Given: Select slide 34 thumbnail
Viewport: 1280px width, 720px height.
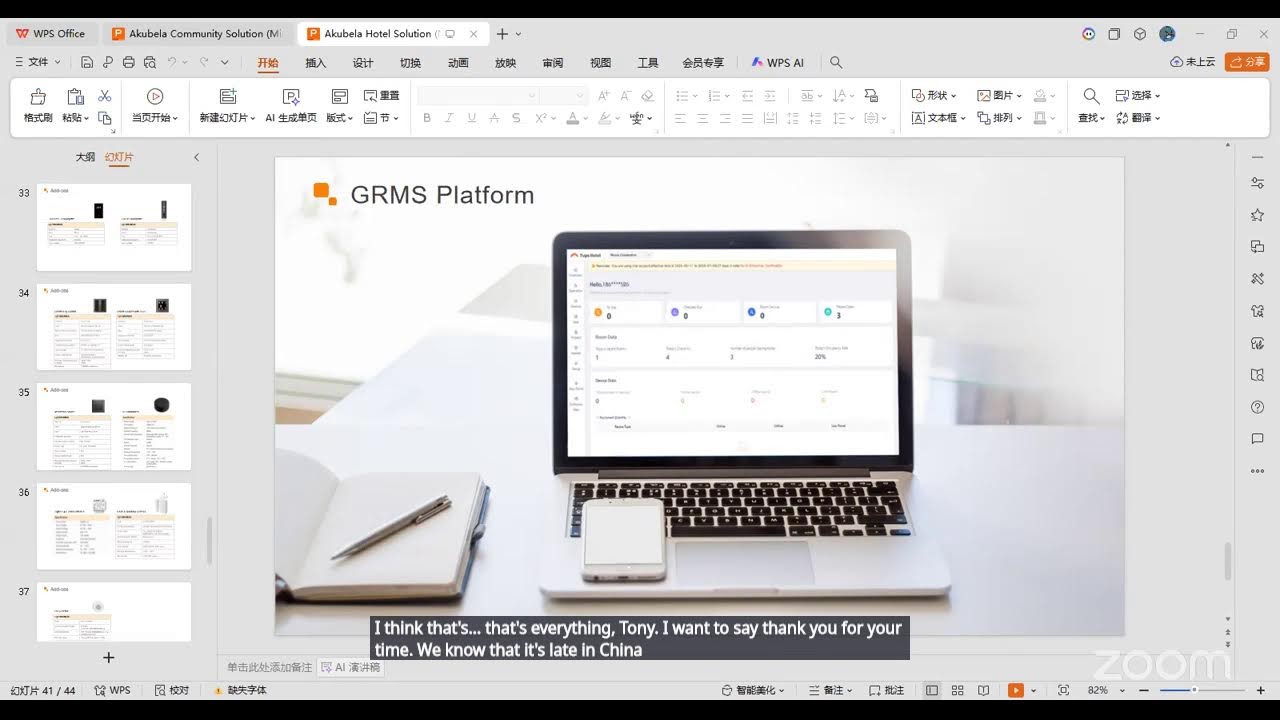Looking at the screenshot, I should pyautogui.click(x=114, y=327).
